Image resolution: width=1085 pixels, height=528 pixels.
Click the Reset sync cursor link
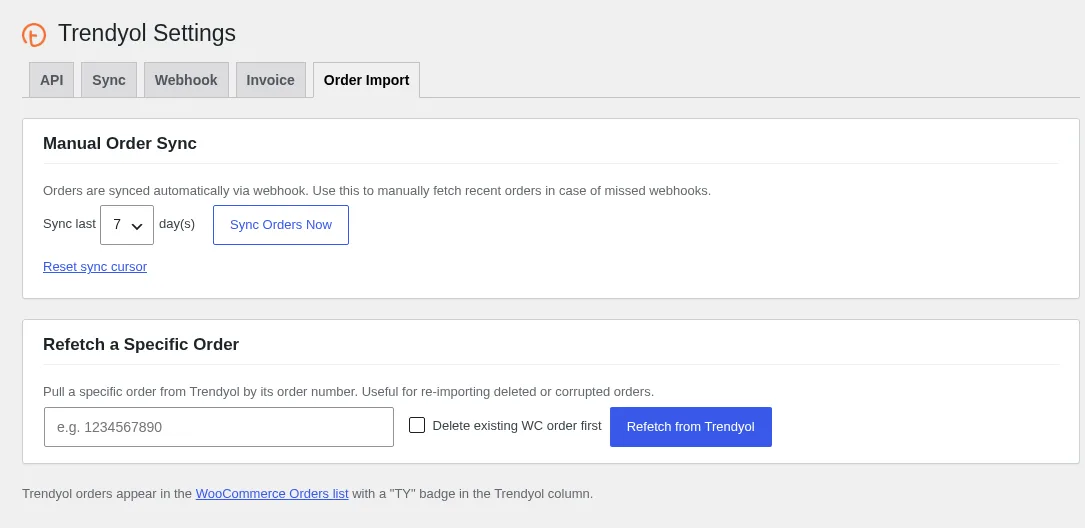click(95, 266)
